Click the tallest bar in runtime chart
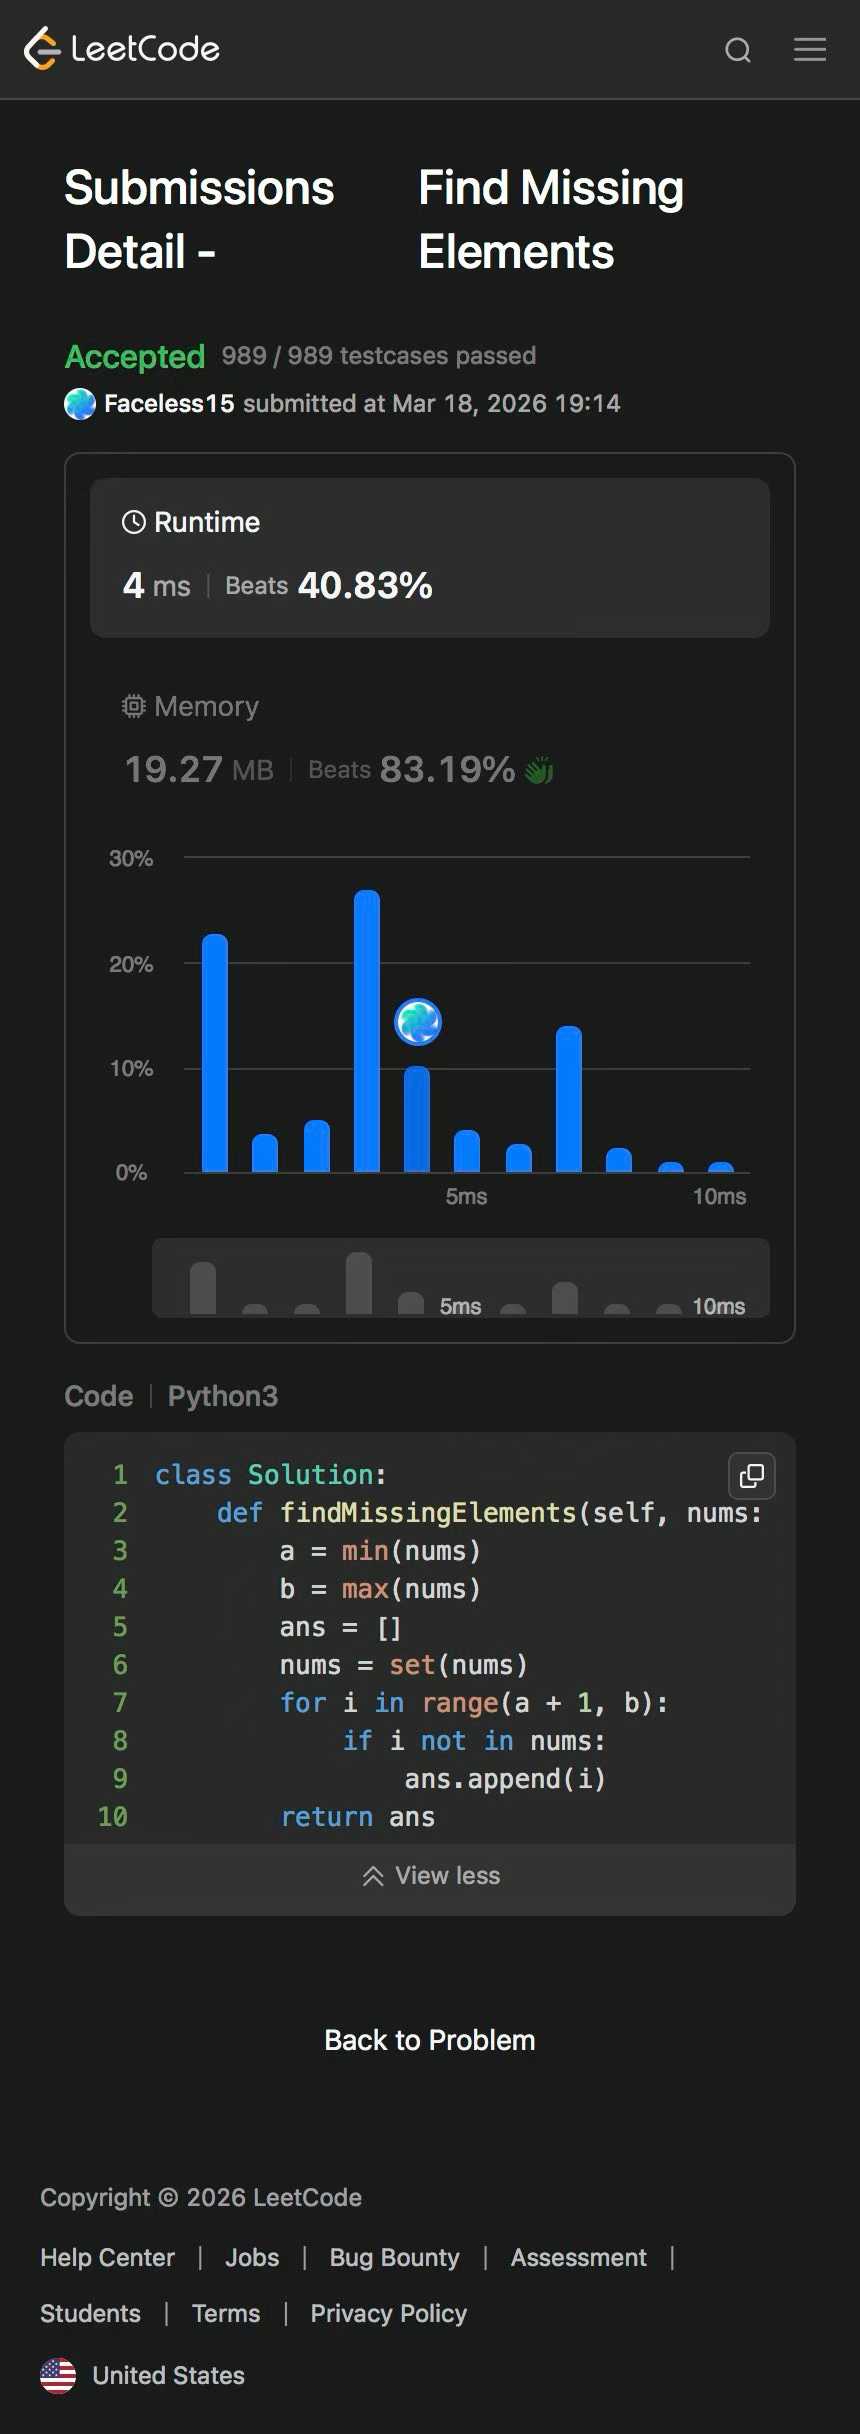Screen dimensions: 860x2434 [x=367, y=1030]
